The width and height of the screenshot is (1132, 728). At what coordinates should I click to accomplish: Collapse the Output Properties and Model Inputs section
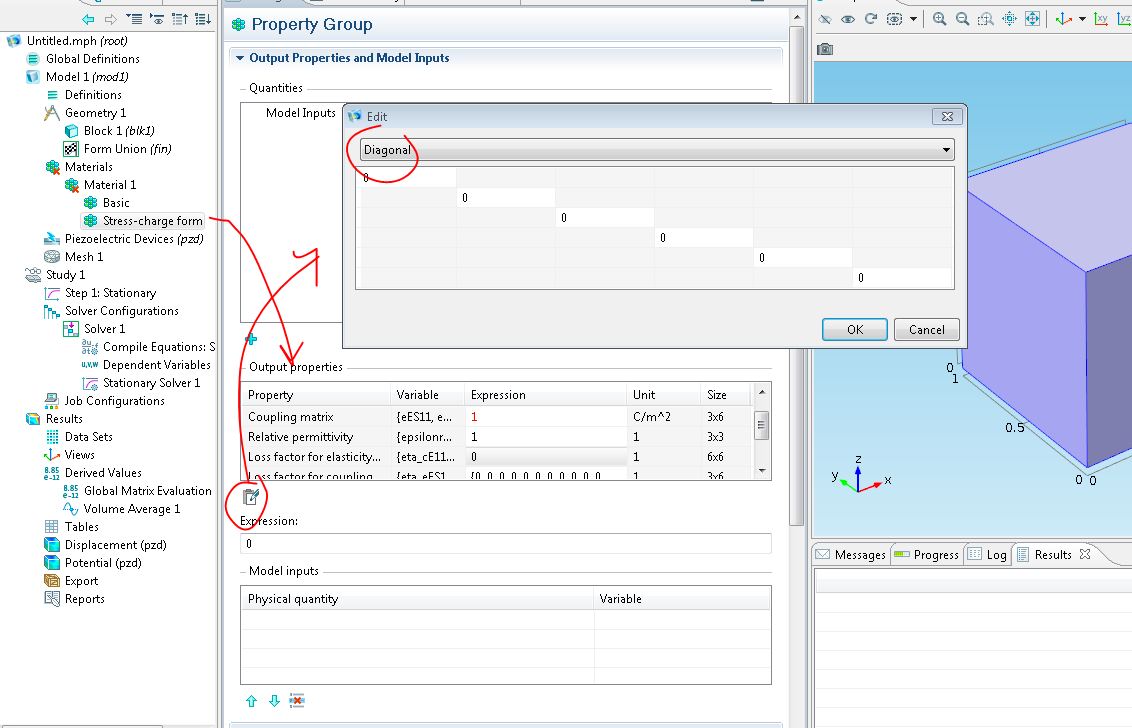[239, 58]
